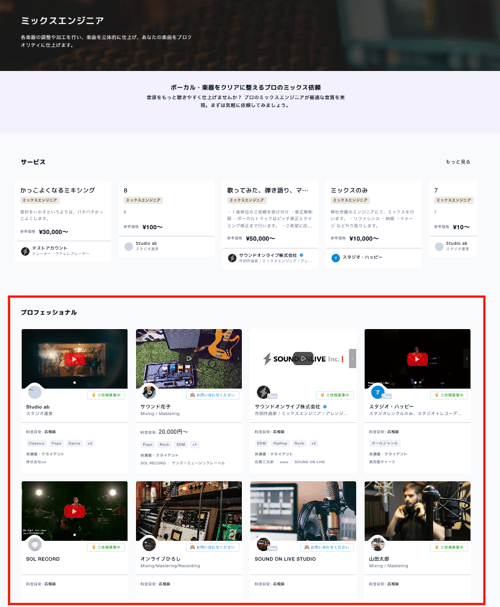Open the オンライブひろし studio gear thumbnail
This screenshot has width=500, height=607.
click(x=189, y=511)
